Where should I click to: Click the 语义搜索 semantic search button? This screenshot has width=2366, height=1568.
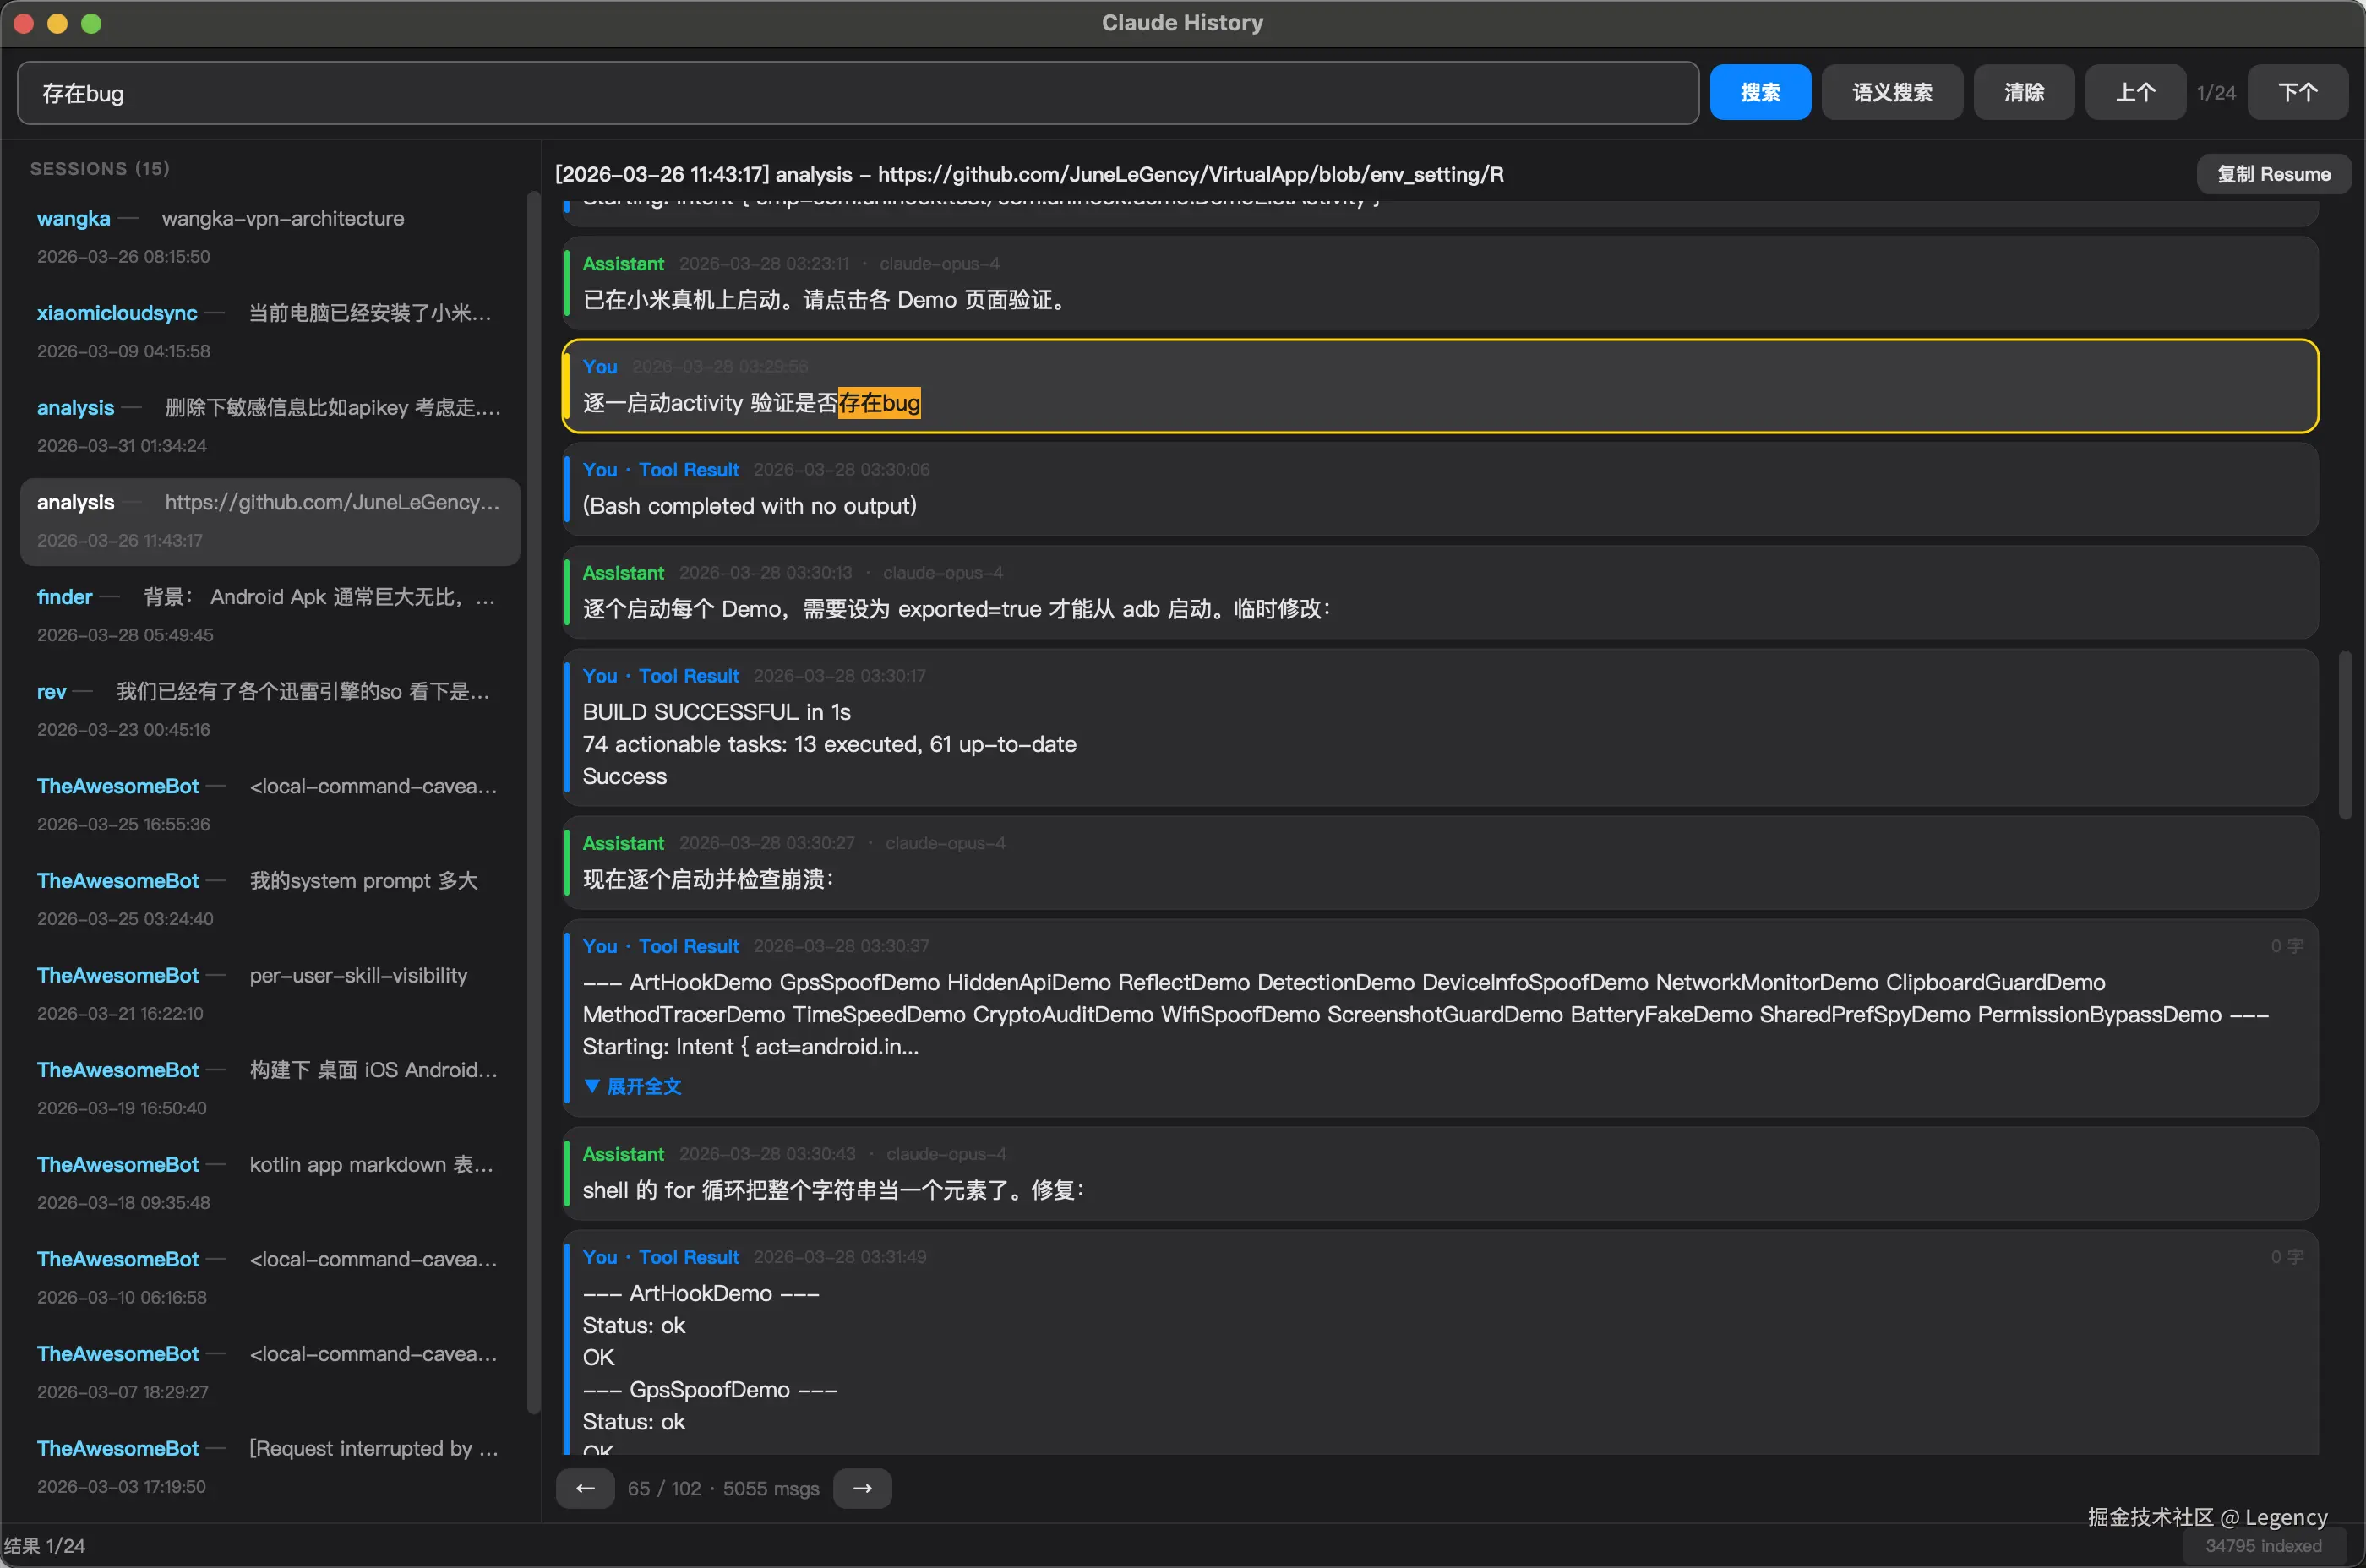1891,92
